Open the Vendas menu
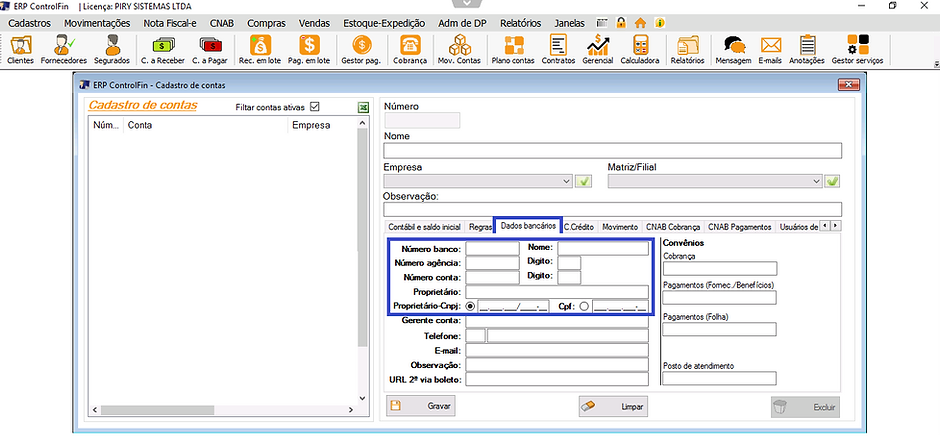The height and width of the screenshot is (440, 940). click(x=314, y=23)
